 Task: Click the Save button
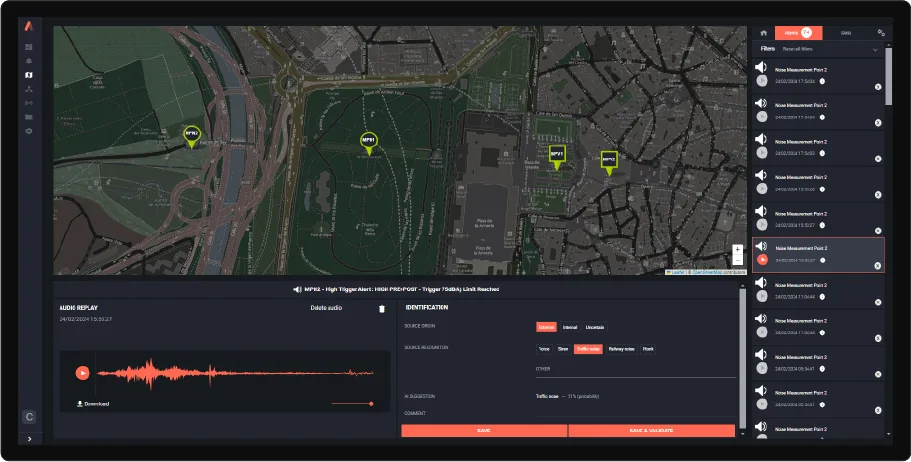pos(484,431)
